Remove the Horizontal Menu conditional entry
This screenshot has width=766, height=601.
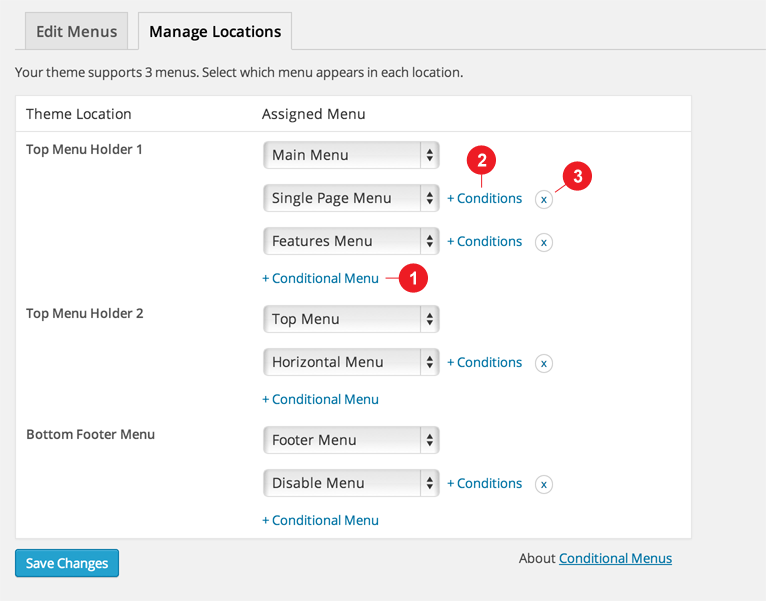coord(544,363)
